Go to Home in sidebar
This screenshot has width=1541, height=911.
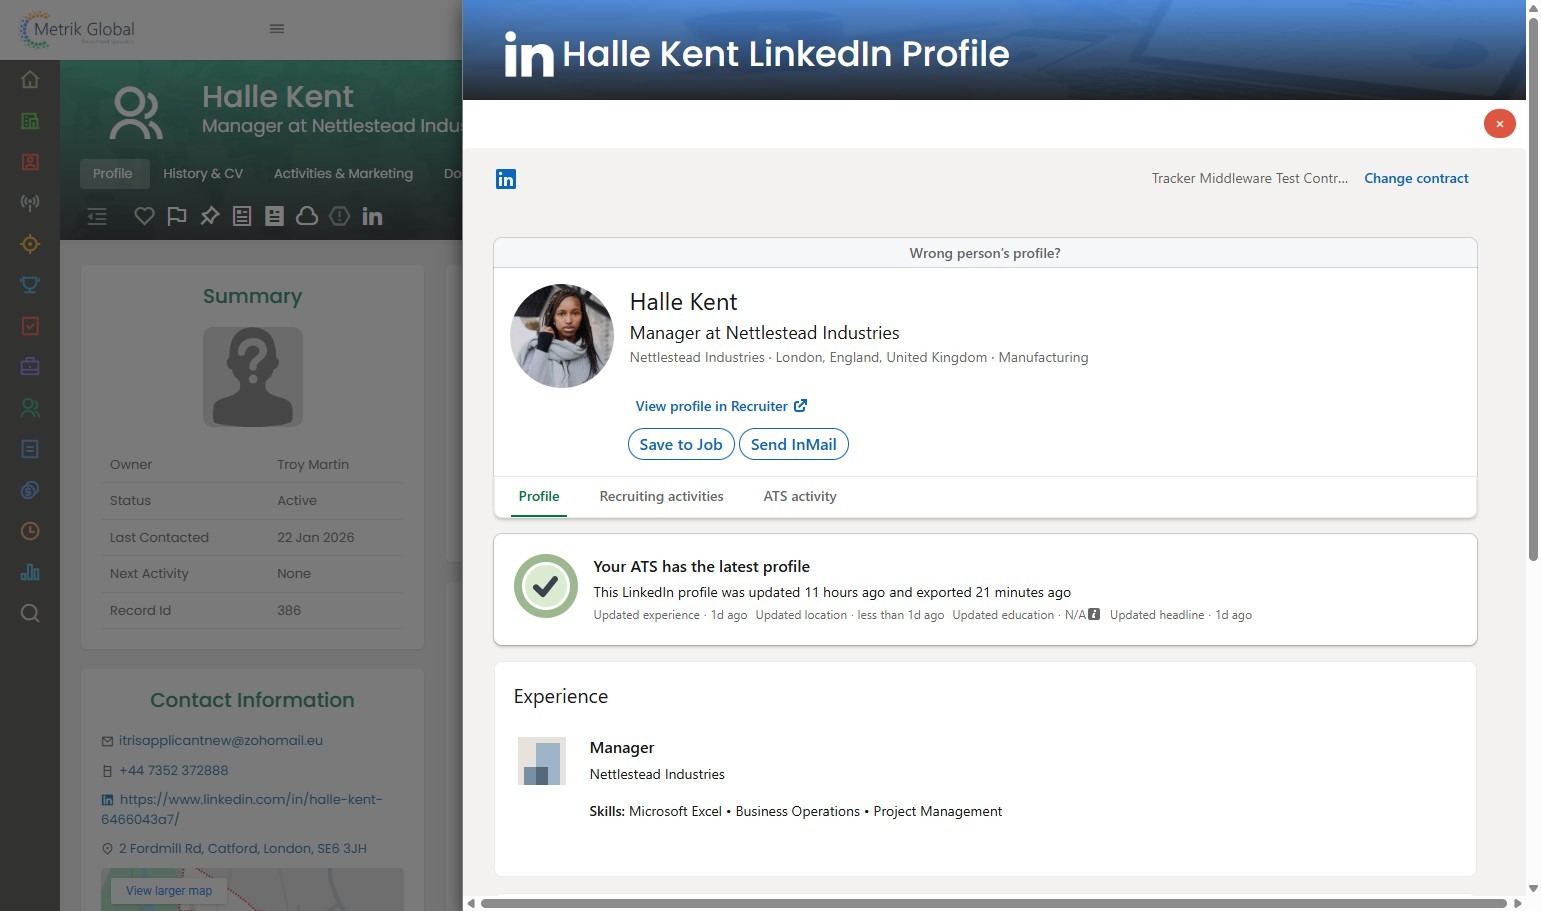click(30, 80)
